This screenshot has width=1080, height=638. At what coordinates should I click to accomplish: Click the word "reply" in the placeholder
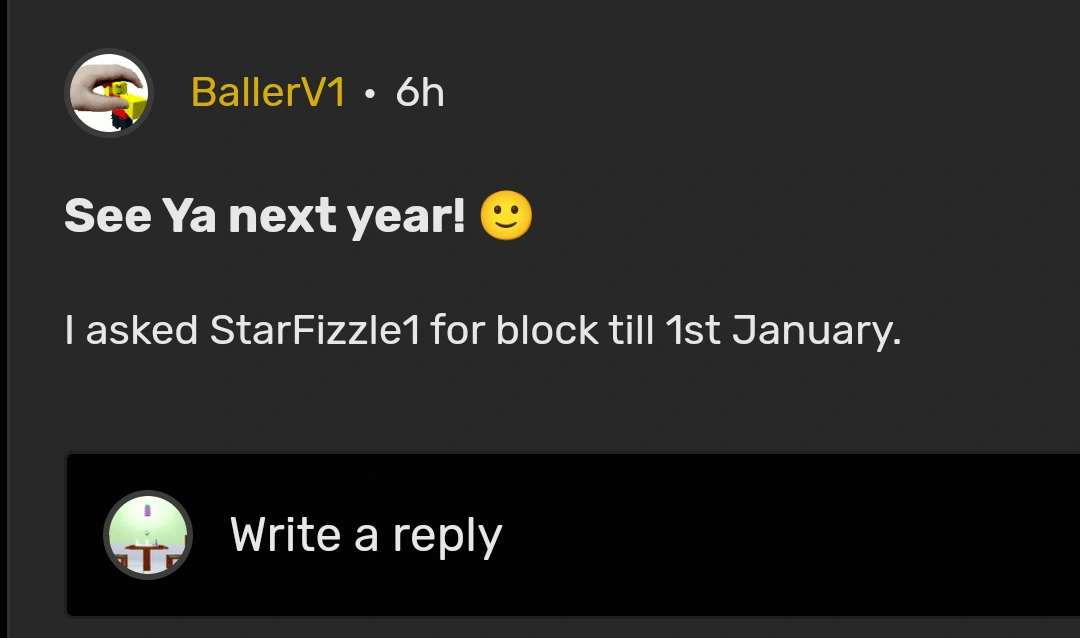447,537
